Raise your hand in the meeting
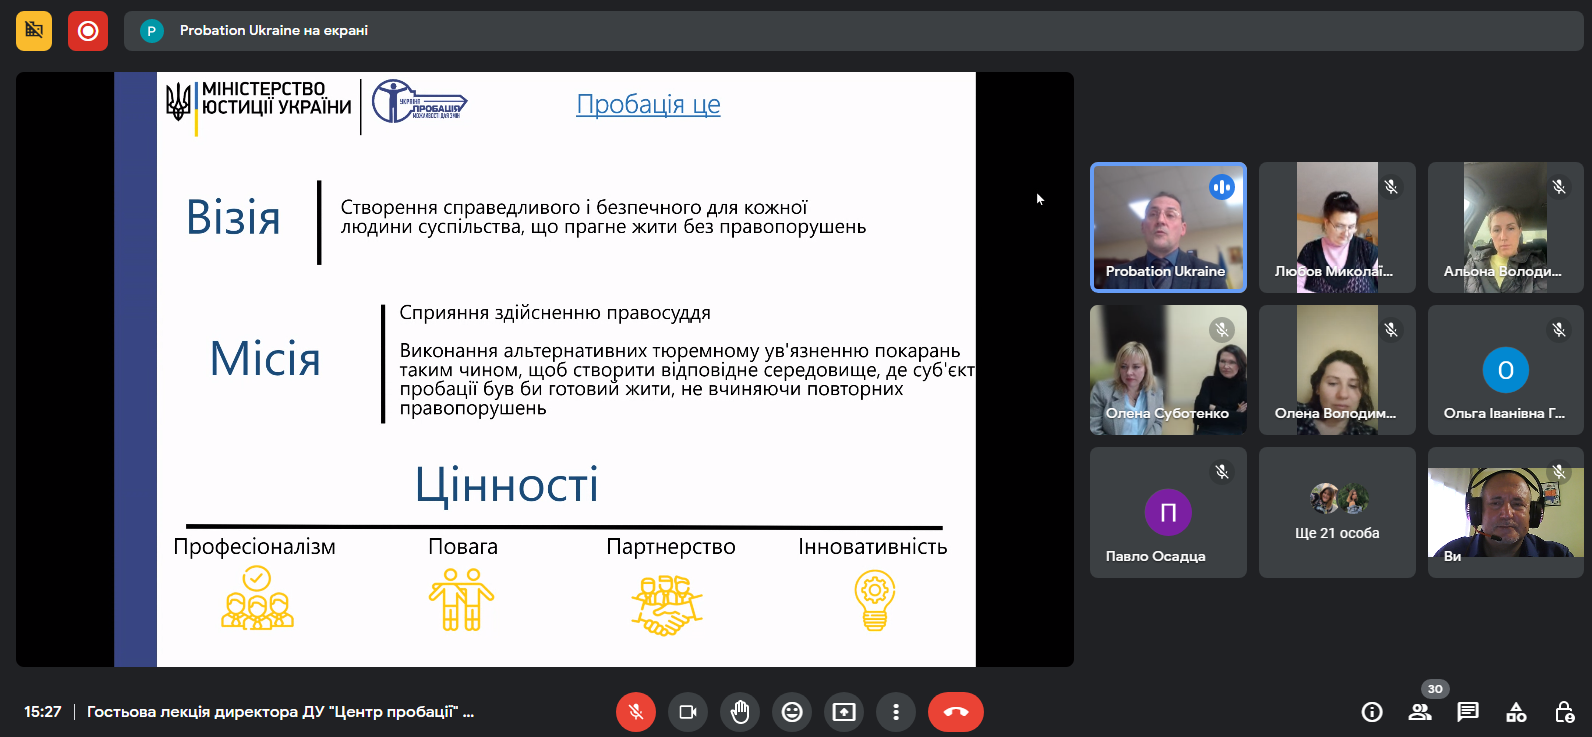 740,712
